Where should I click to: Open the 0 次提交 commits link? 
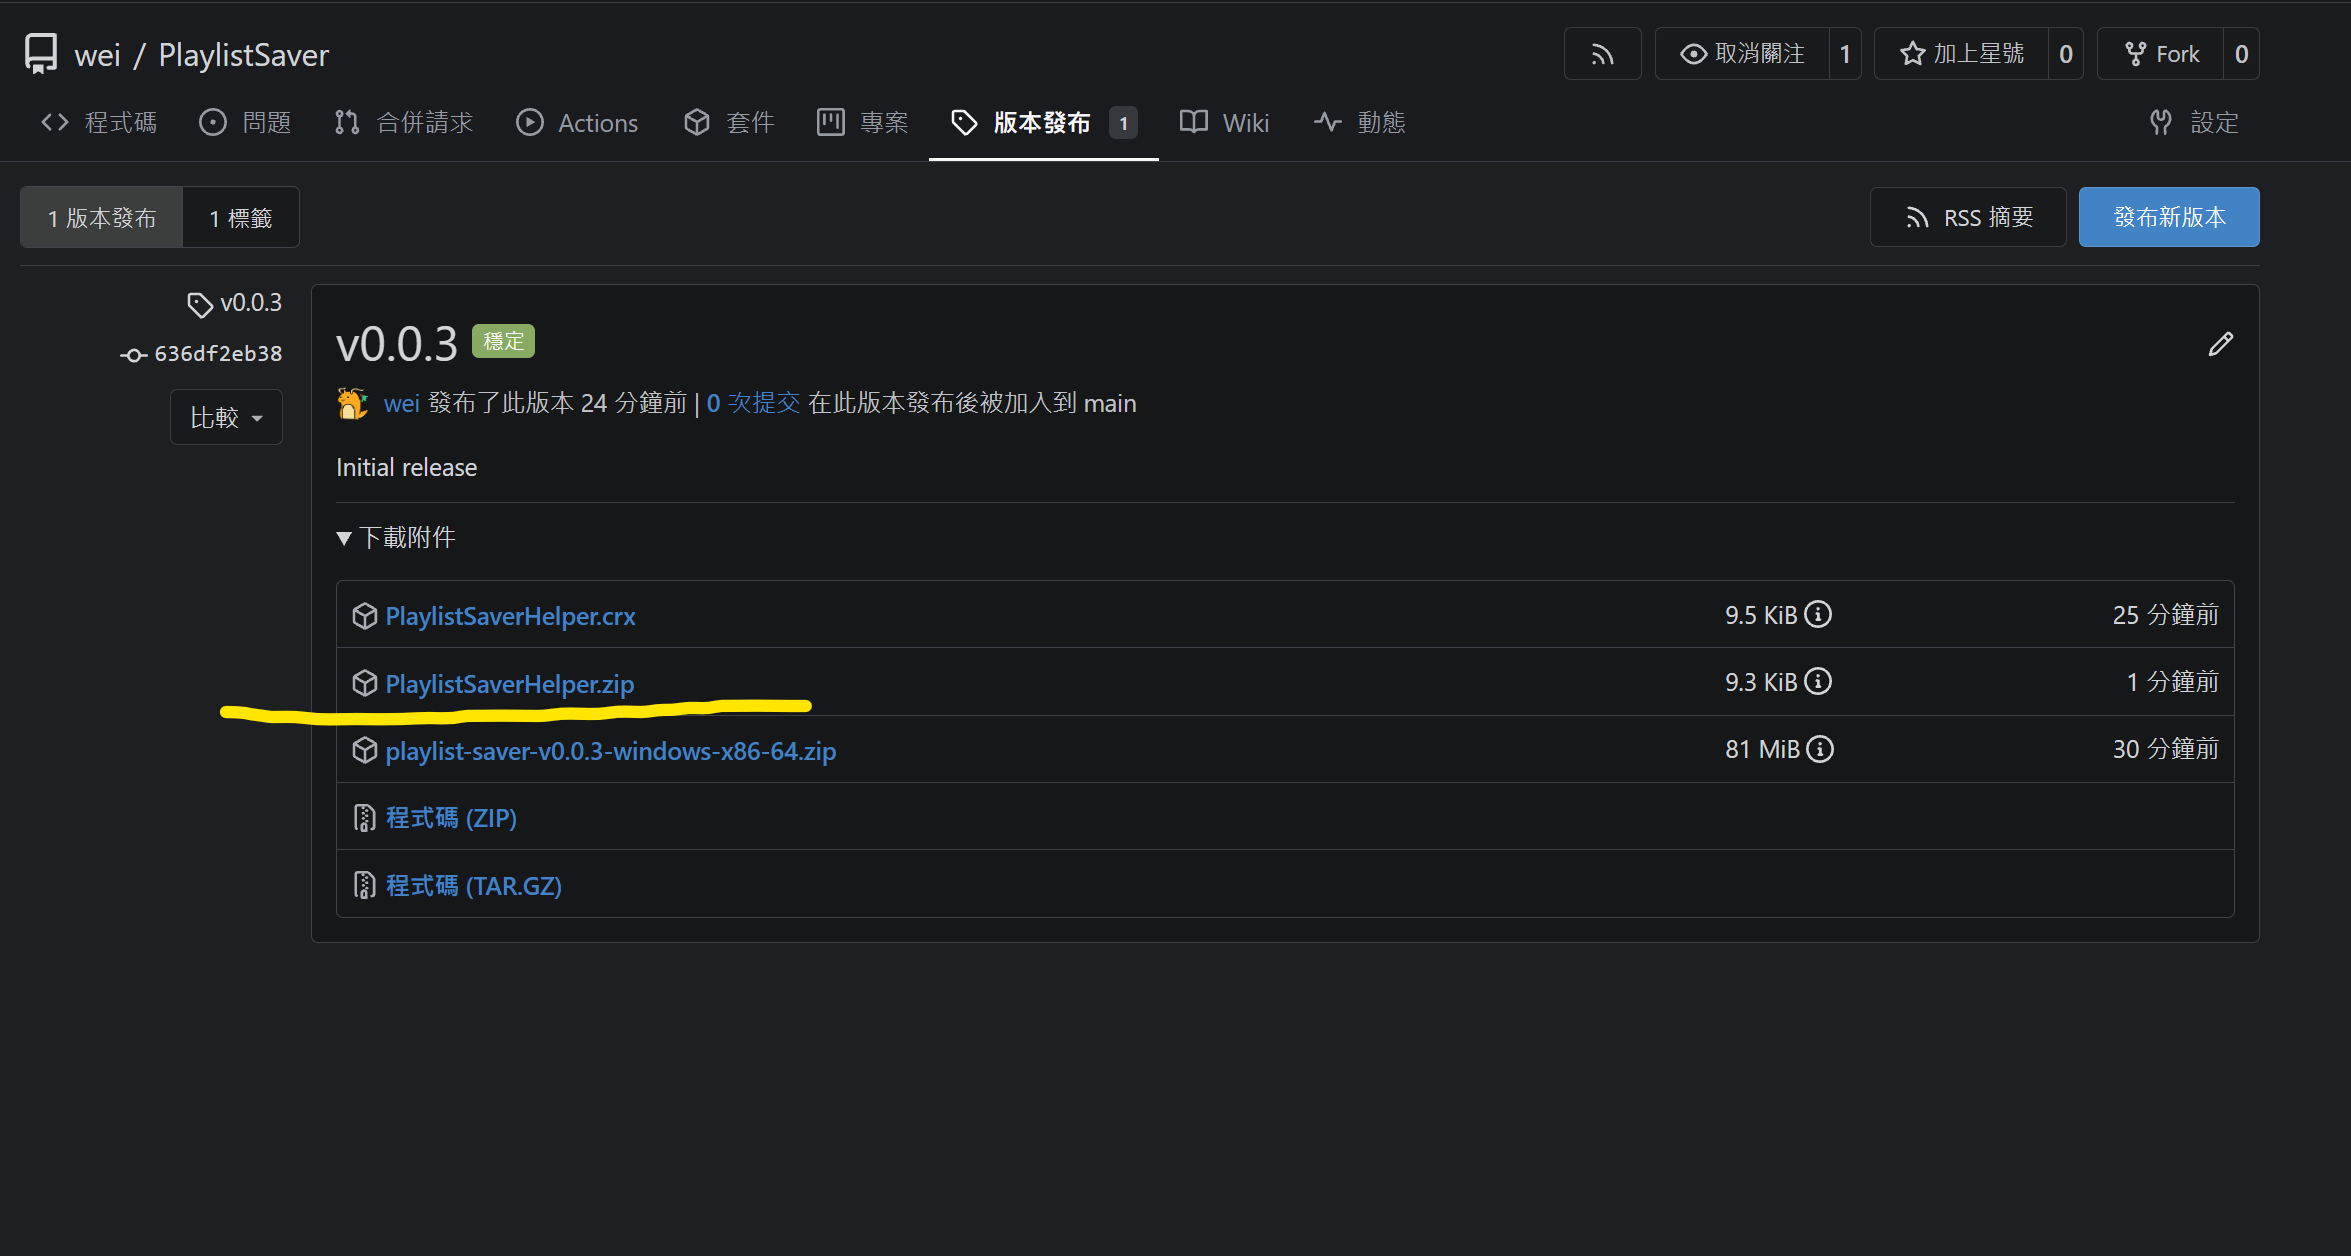[x=753, y=403]
